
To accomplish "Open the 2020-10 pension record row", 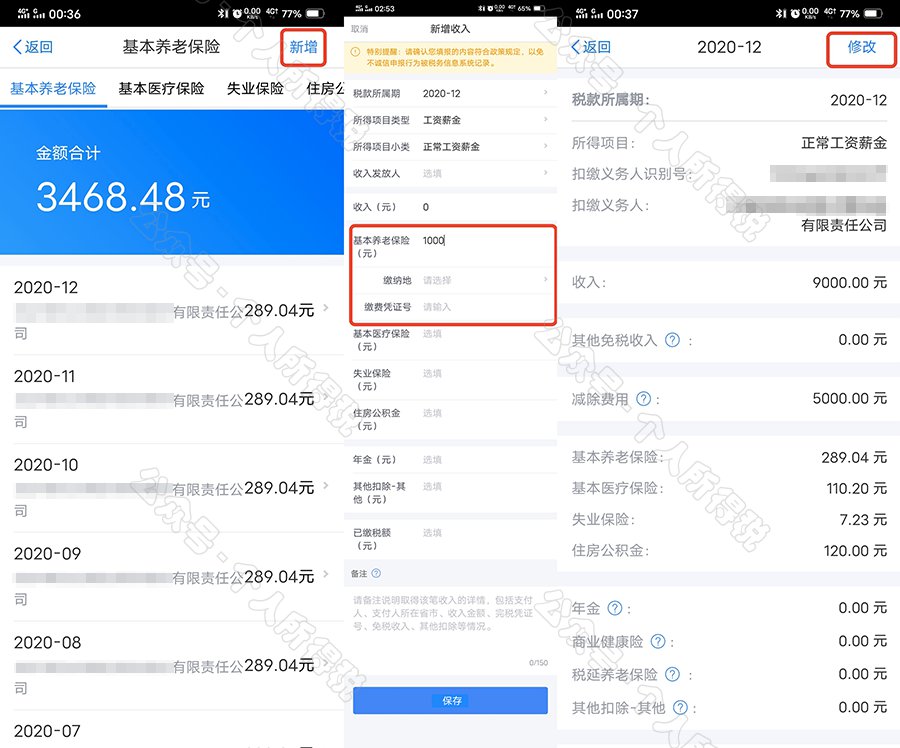I will pyautogui.click(x=172, y=488).
